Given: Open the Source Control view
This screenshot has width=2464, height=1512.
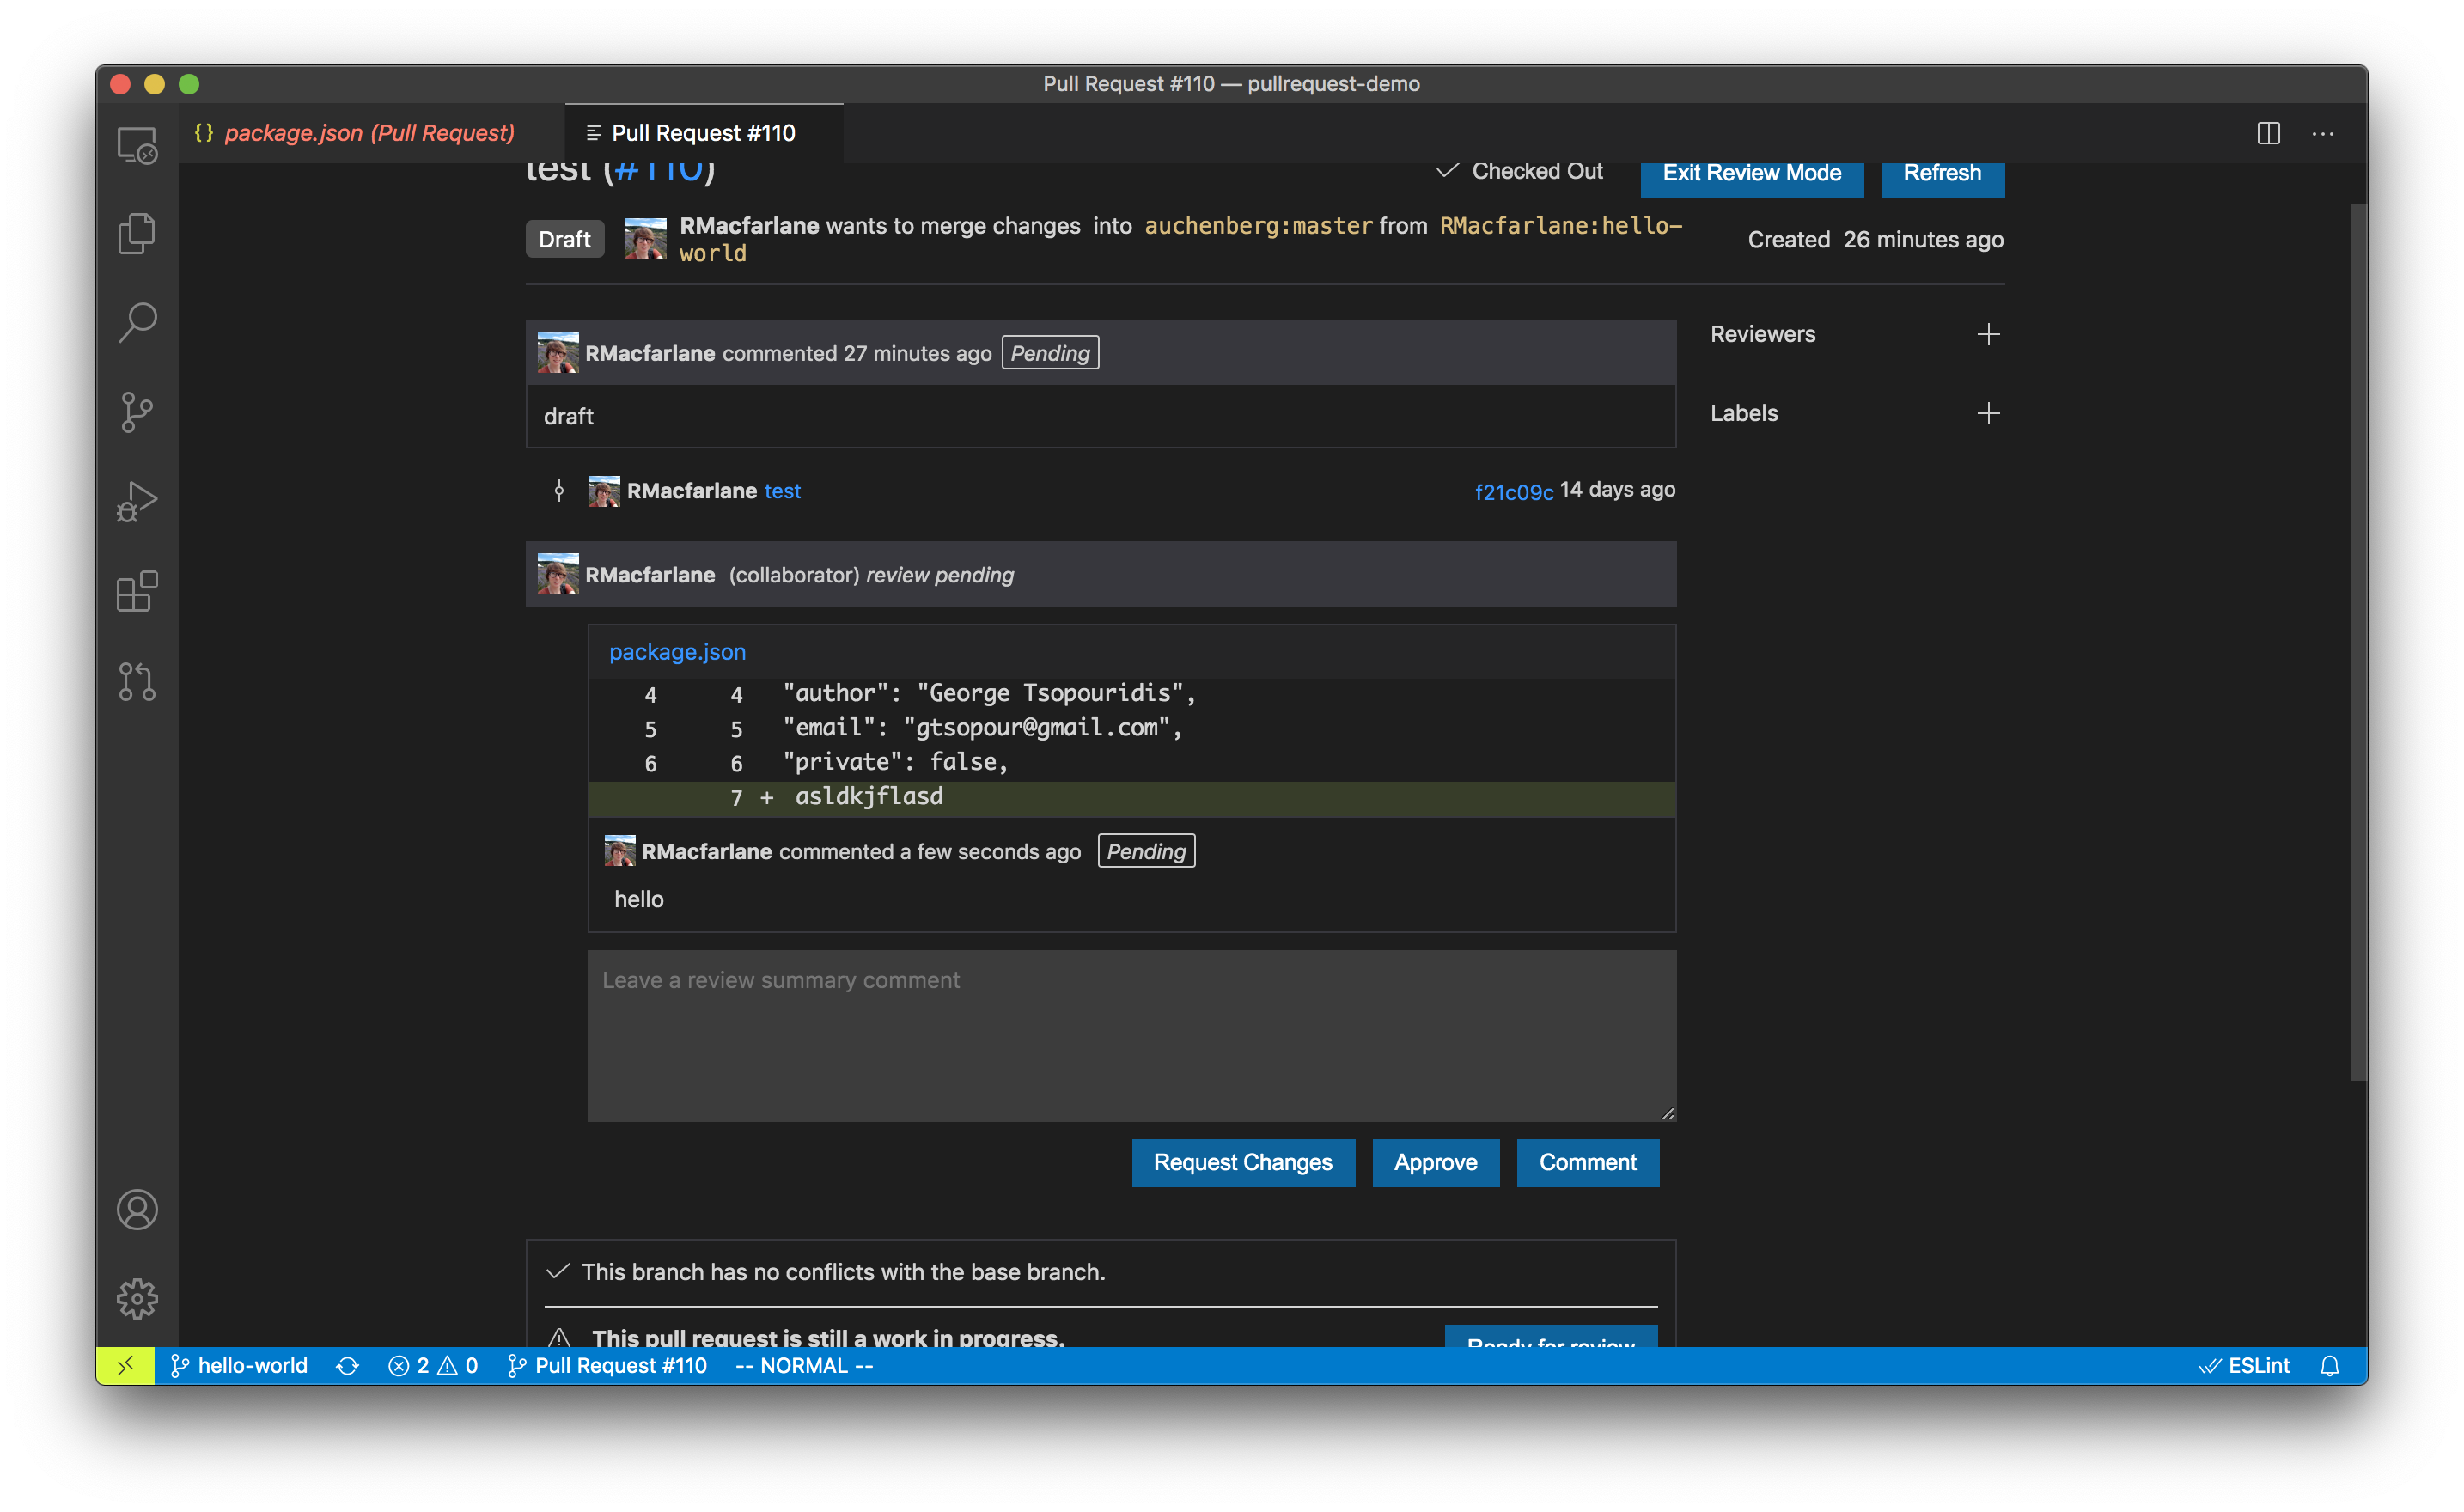Looking at the screenshot, I should (x=137, y=411).
